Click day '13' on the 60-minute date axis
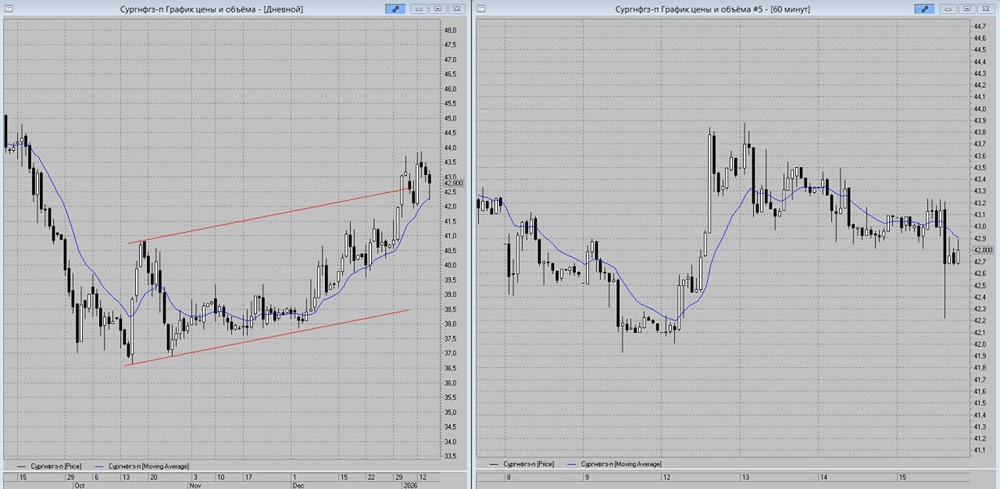The width and height of the screenshot is (1000, 489). [746, 477]
